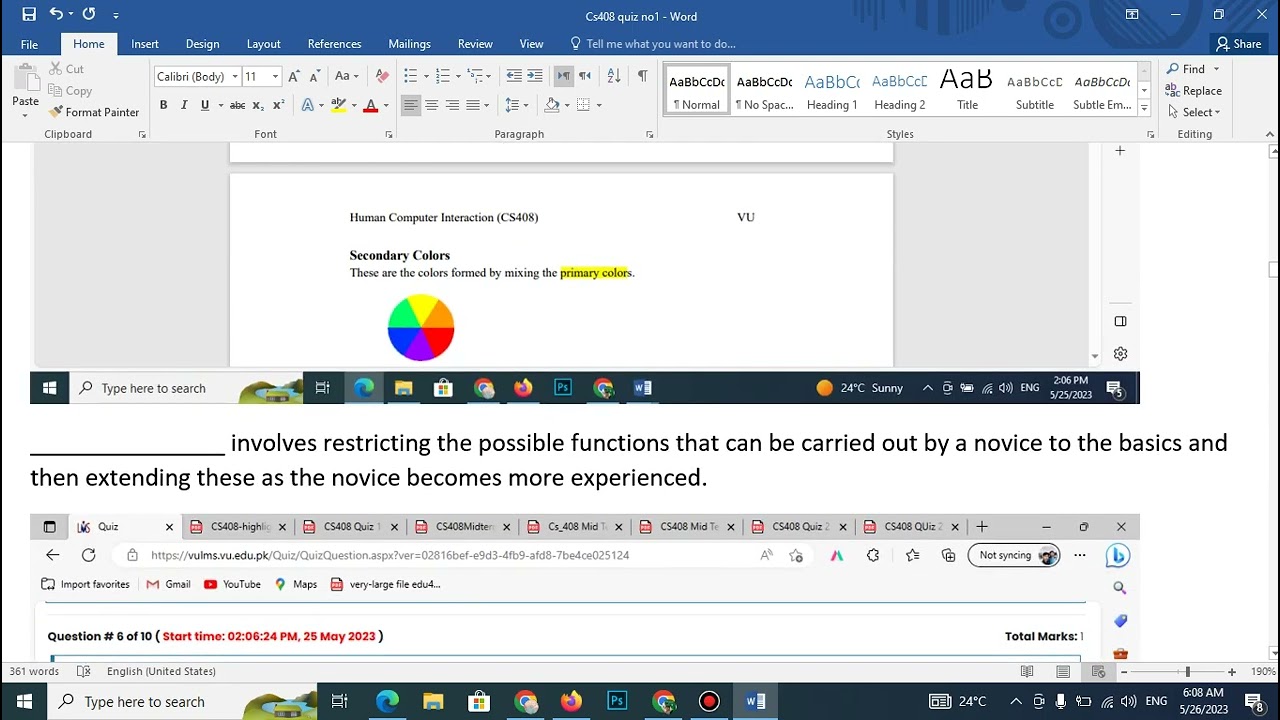The width and height of the screenshot is (1280, 720).
Task: Apply superscript formatting
Action: tap(279, 105)
